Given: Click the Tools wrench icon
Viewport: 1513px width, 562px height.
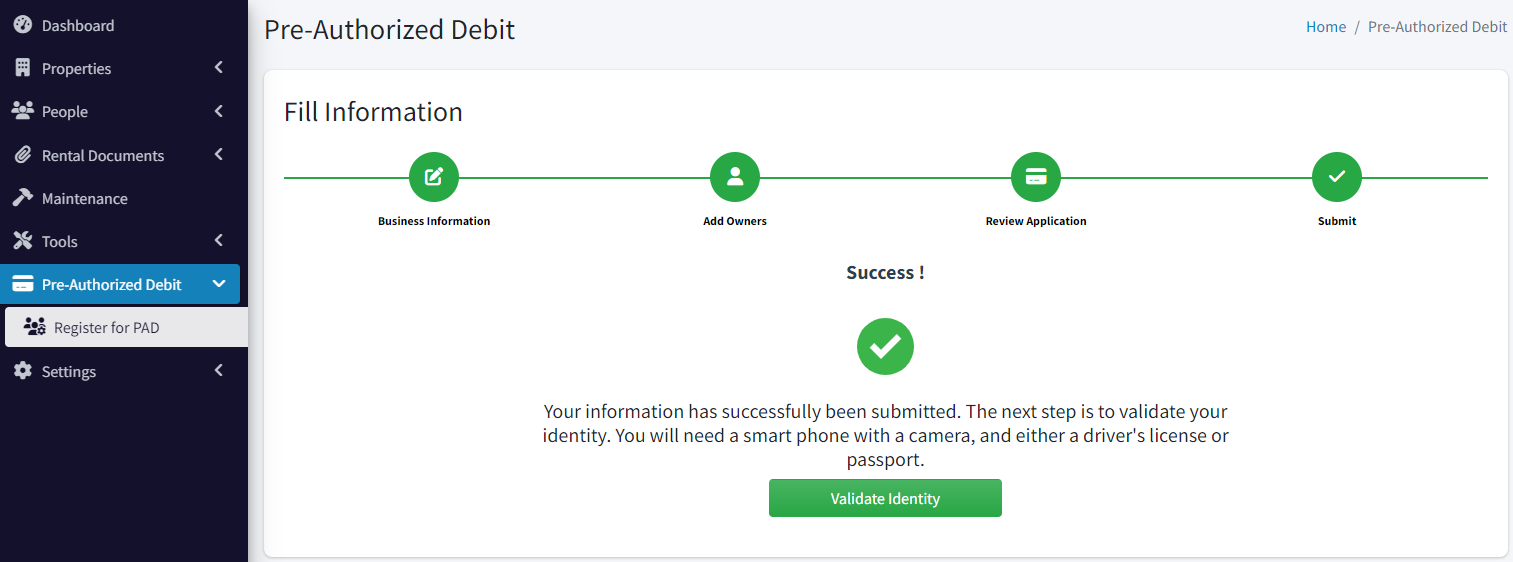Looking at the screenshot, I should click(x=22, y=241).
